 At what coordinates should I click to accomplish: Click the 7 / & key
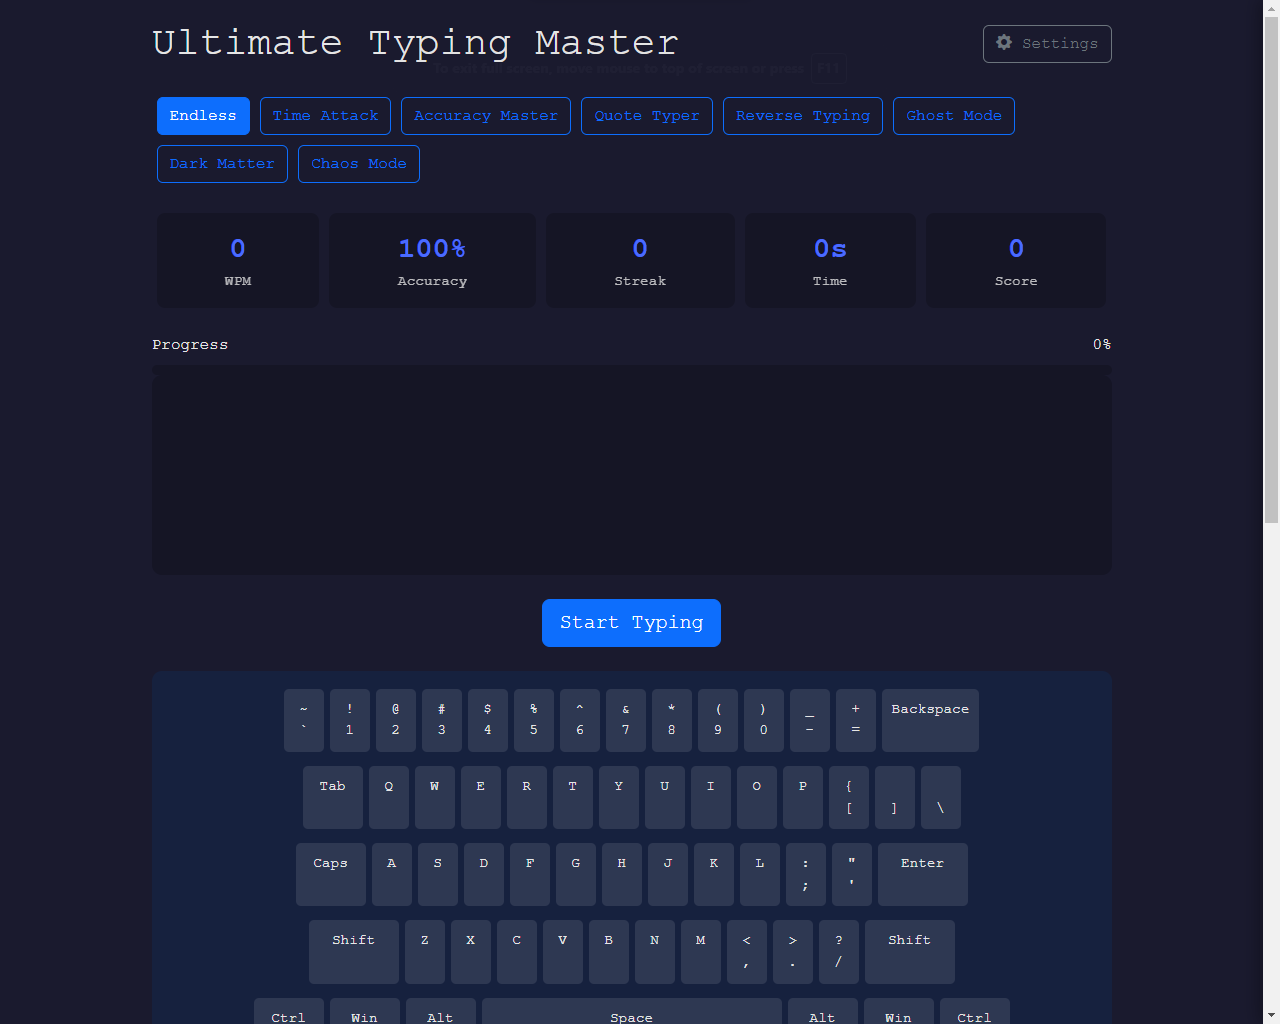pyautogui.click(x=626, y=720)
